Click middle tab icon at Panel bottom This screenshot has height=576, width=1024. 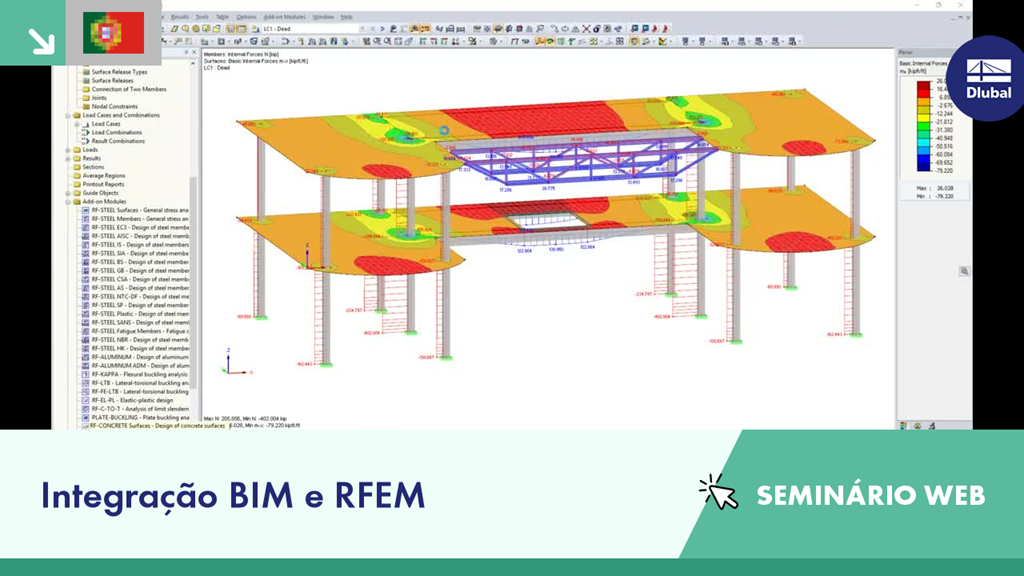(918, 426)
